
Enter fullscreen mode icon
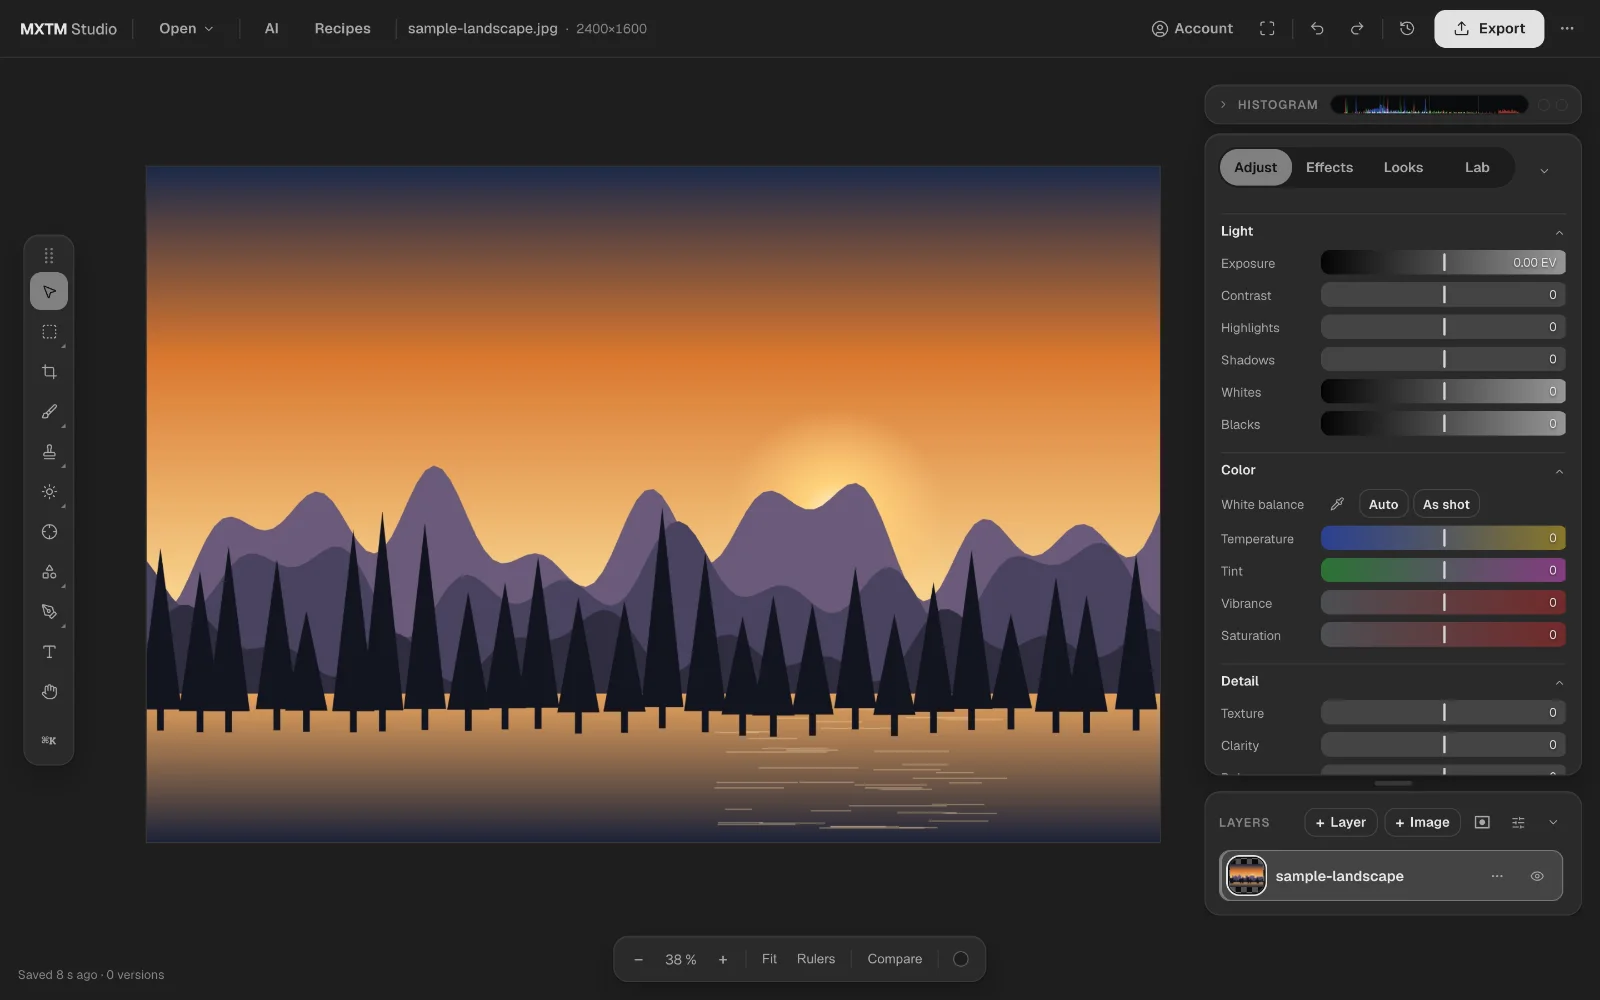pos(1267,28)
